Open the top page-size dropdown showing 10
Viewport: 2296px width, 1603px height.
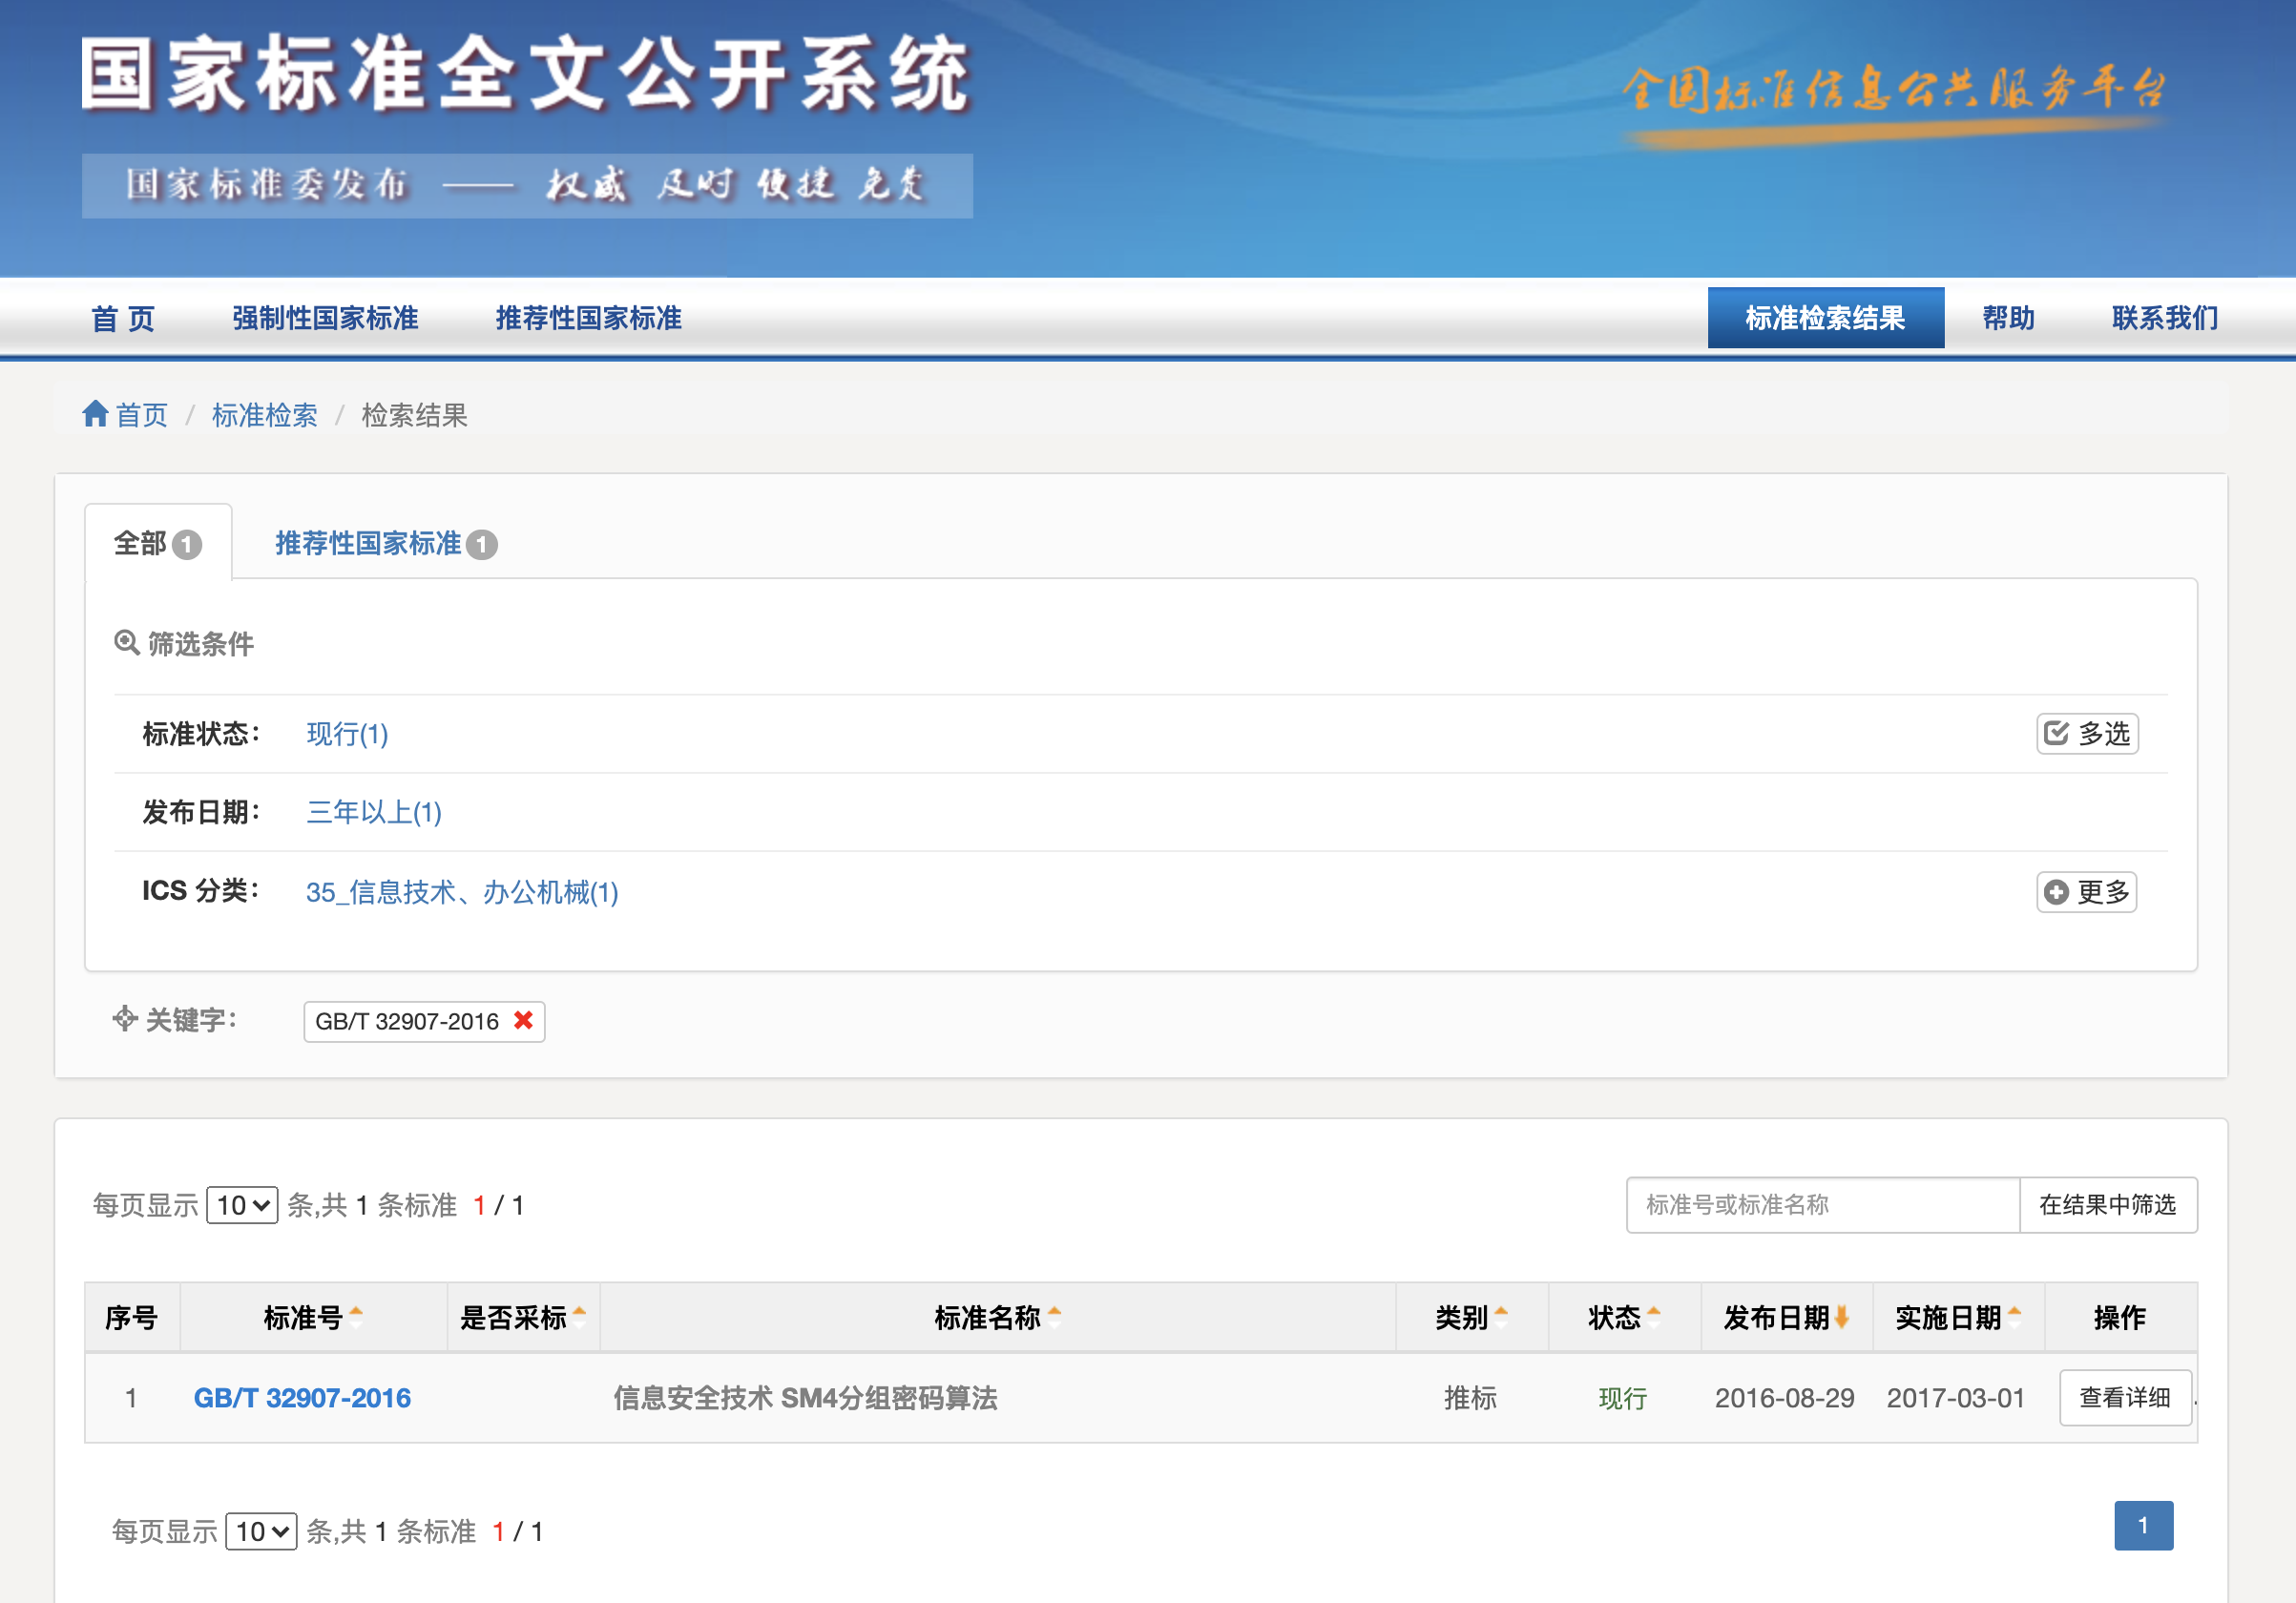tap(241, 1205)
